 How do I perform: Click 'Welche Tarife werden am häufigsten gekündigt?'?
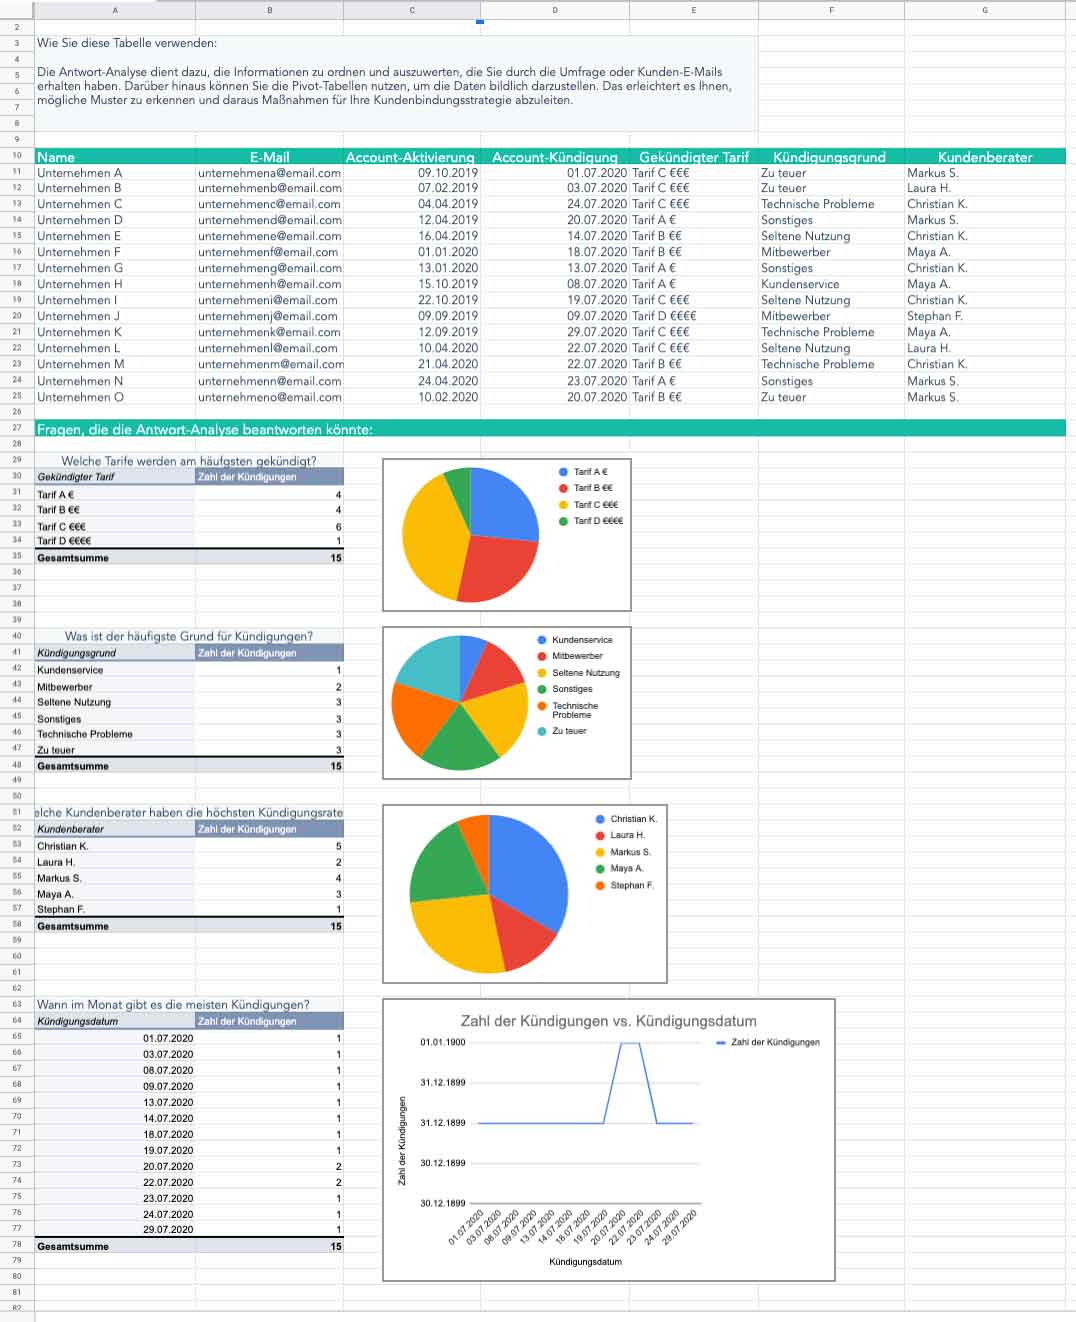point(189,461)
